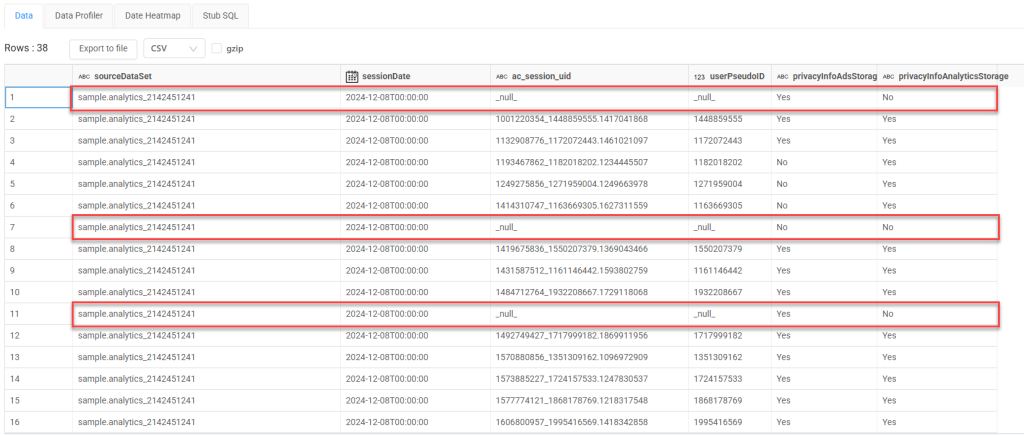The image size is (1024, 435).
Task: Click the sourceDataSet cell in row 9
Action: pos(206,270)
